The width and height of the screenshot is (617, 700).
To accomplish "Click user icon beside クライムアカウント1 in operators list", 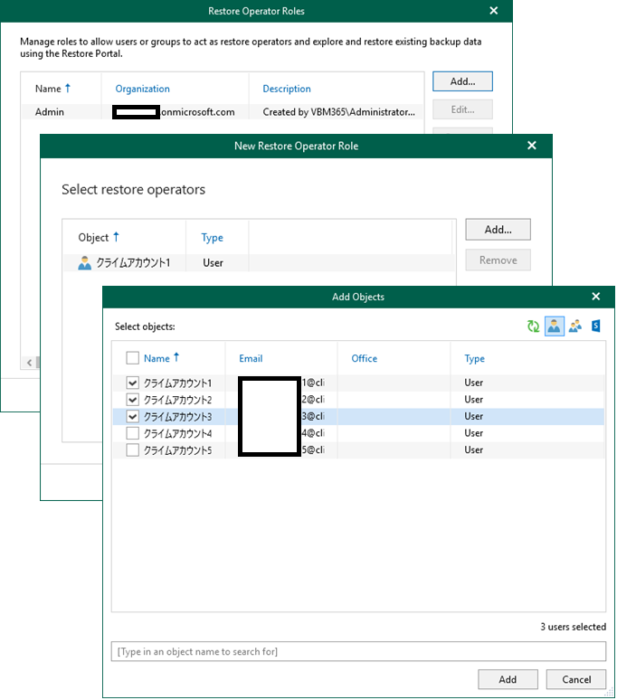I will click(85, 263).
